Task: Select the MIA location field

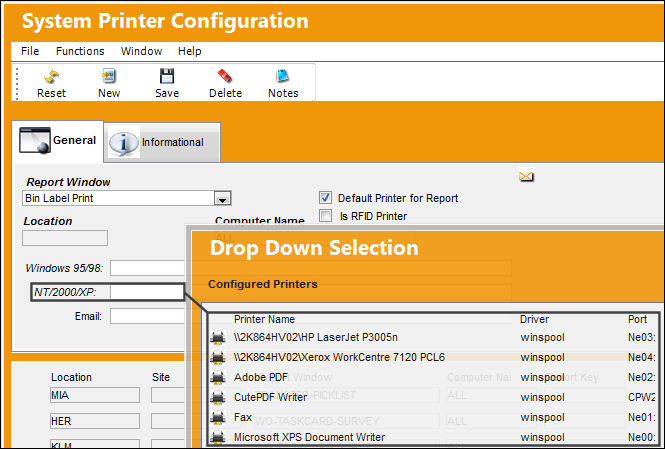Action: [x=95, y=395]
